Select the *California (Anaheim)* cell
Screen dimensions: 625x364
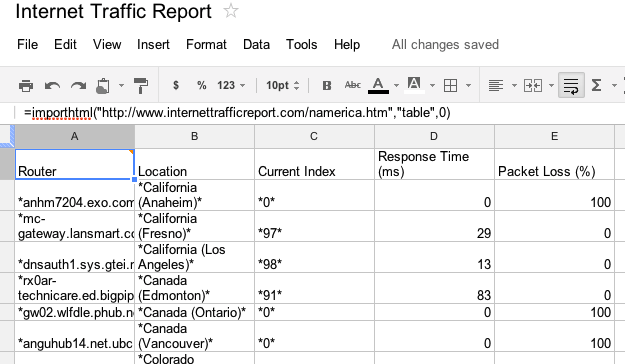coord(195,195)
